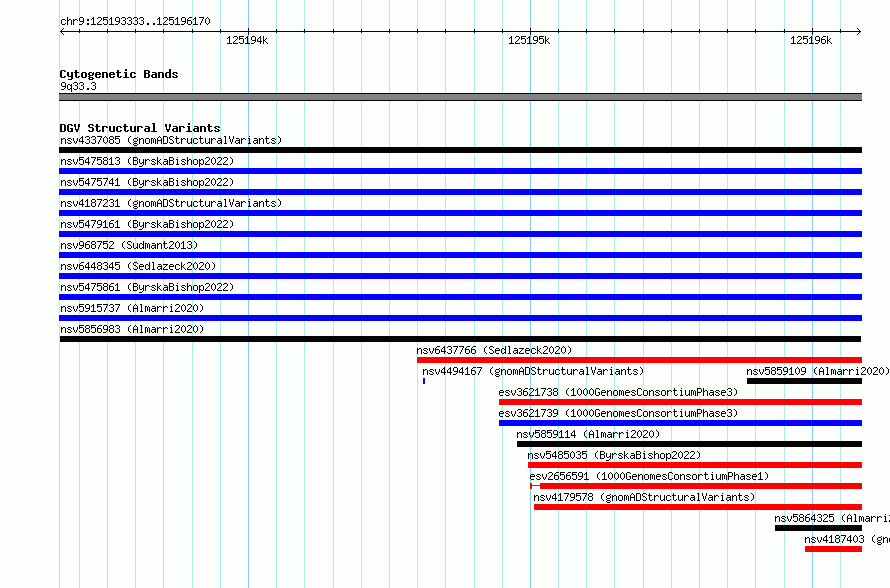Open the nsv6448345 Sedlazeck2020 variant
Viewport: 890px width, 588px height.
pos(138,266)
